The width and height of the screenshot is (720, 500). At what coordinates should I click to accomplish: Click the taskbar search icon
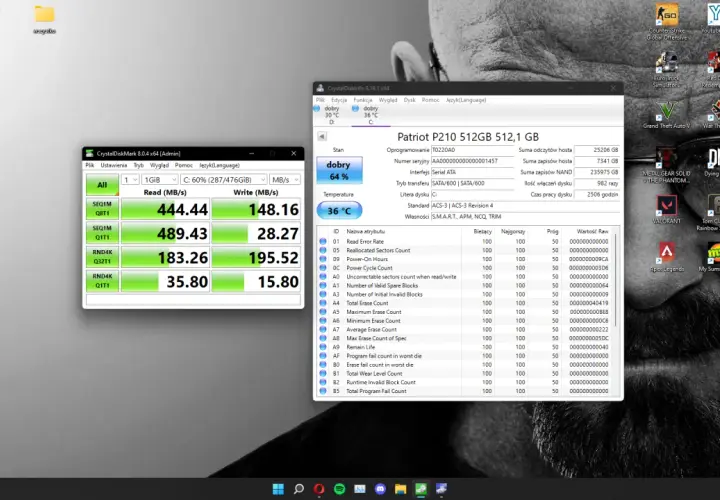(298, 489)
